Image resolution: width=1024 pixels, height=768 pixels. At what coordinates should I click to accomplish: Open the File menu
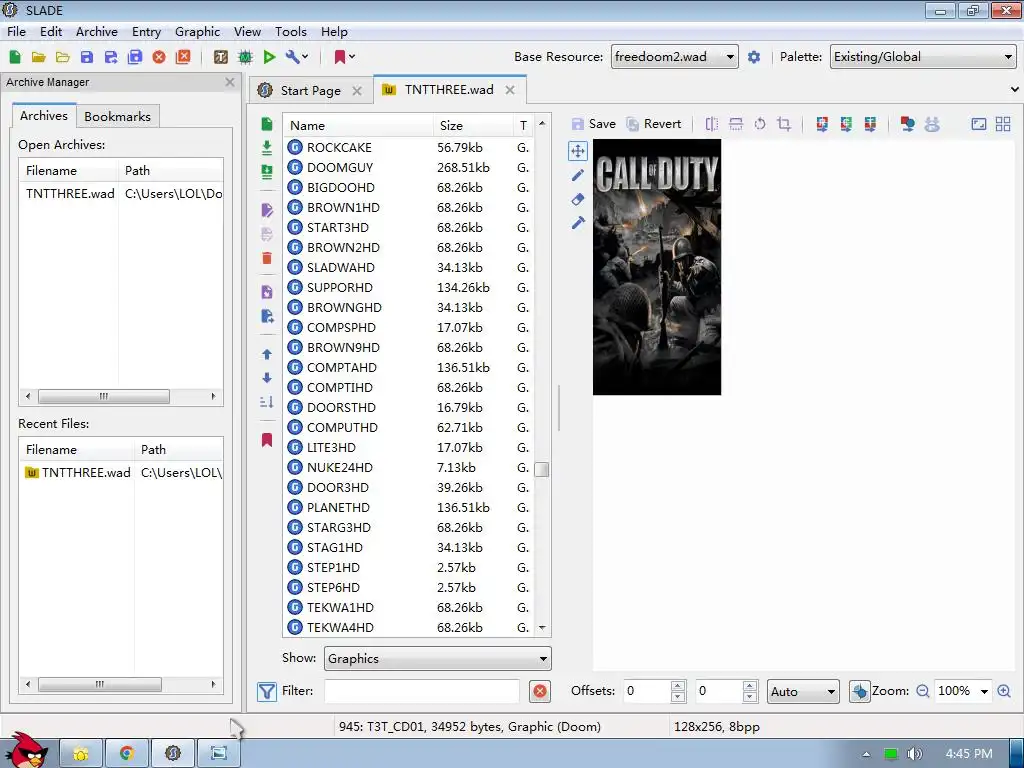click(x=16, y=31)
